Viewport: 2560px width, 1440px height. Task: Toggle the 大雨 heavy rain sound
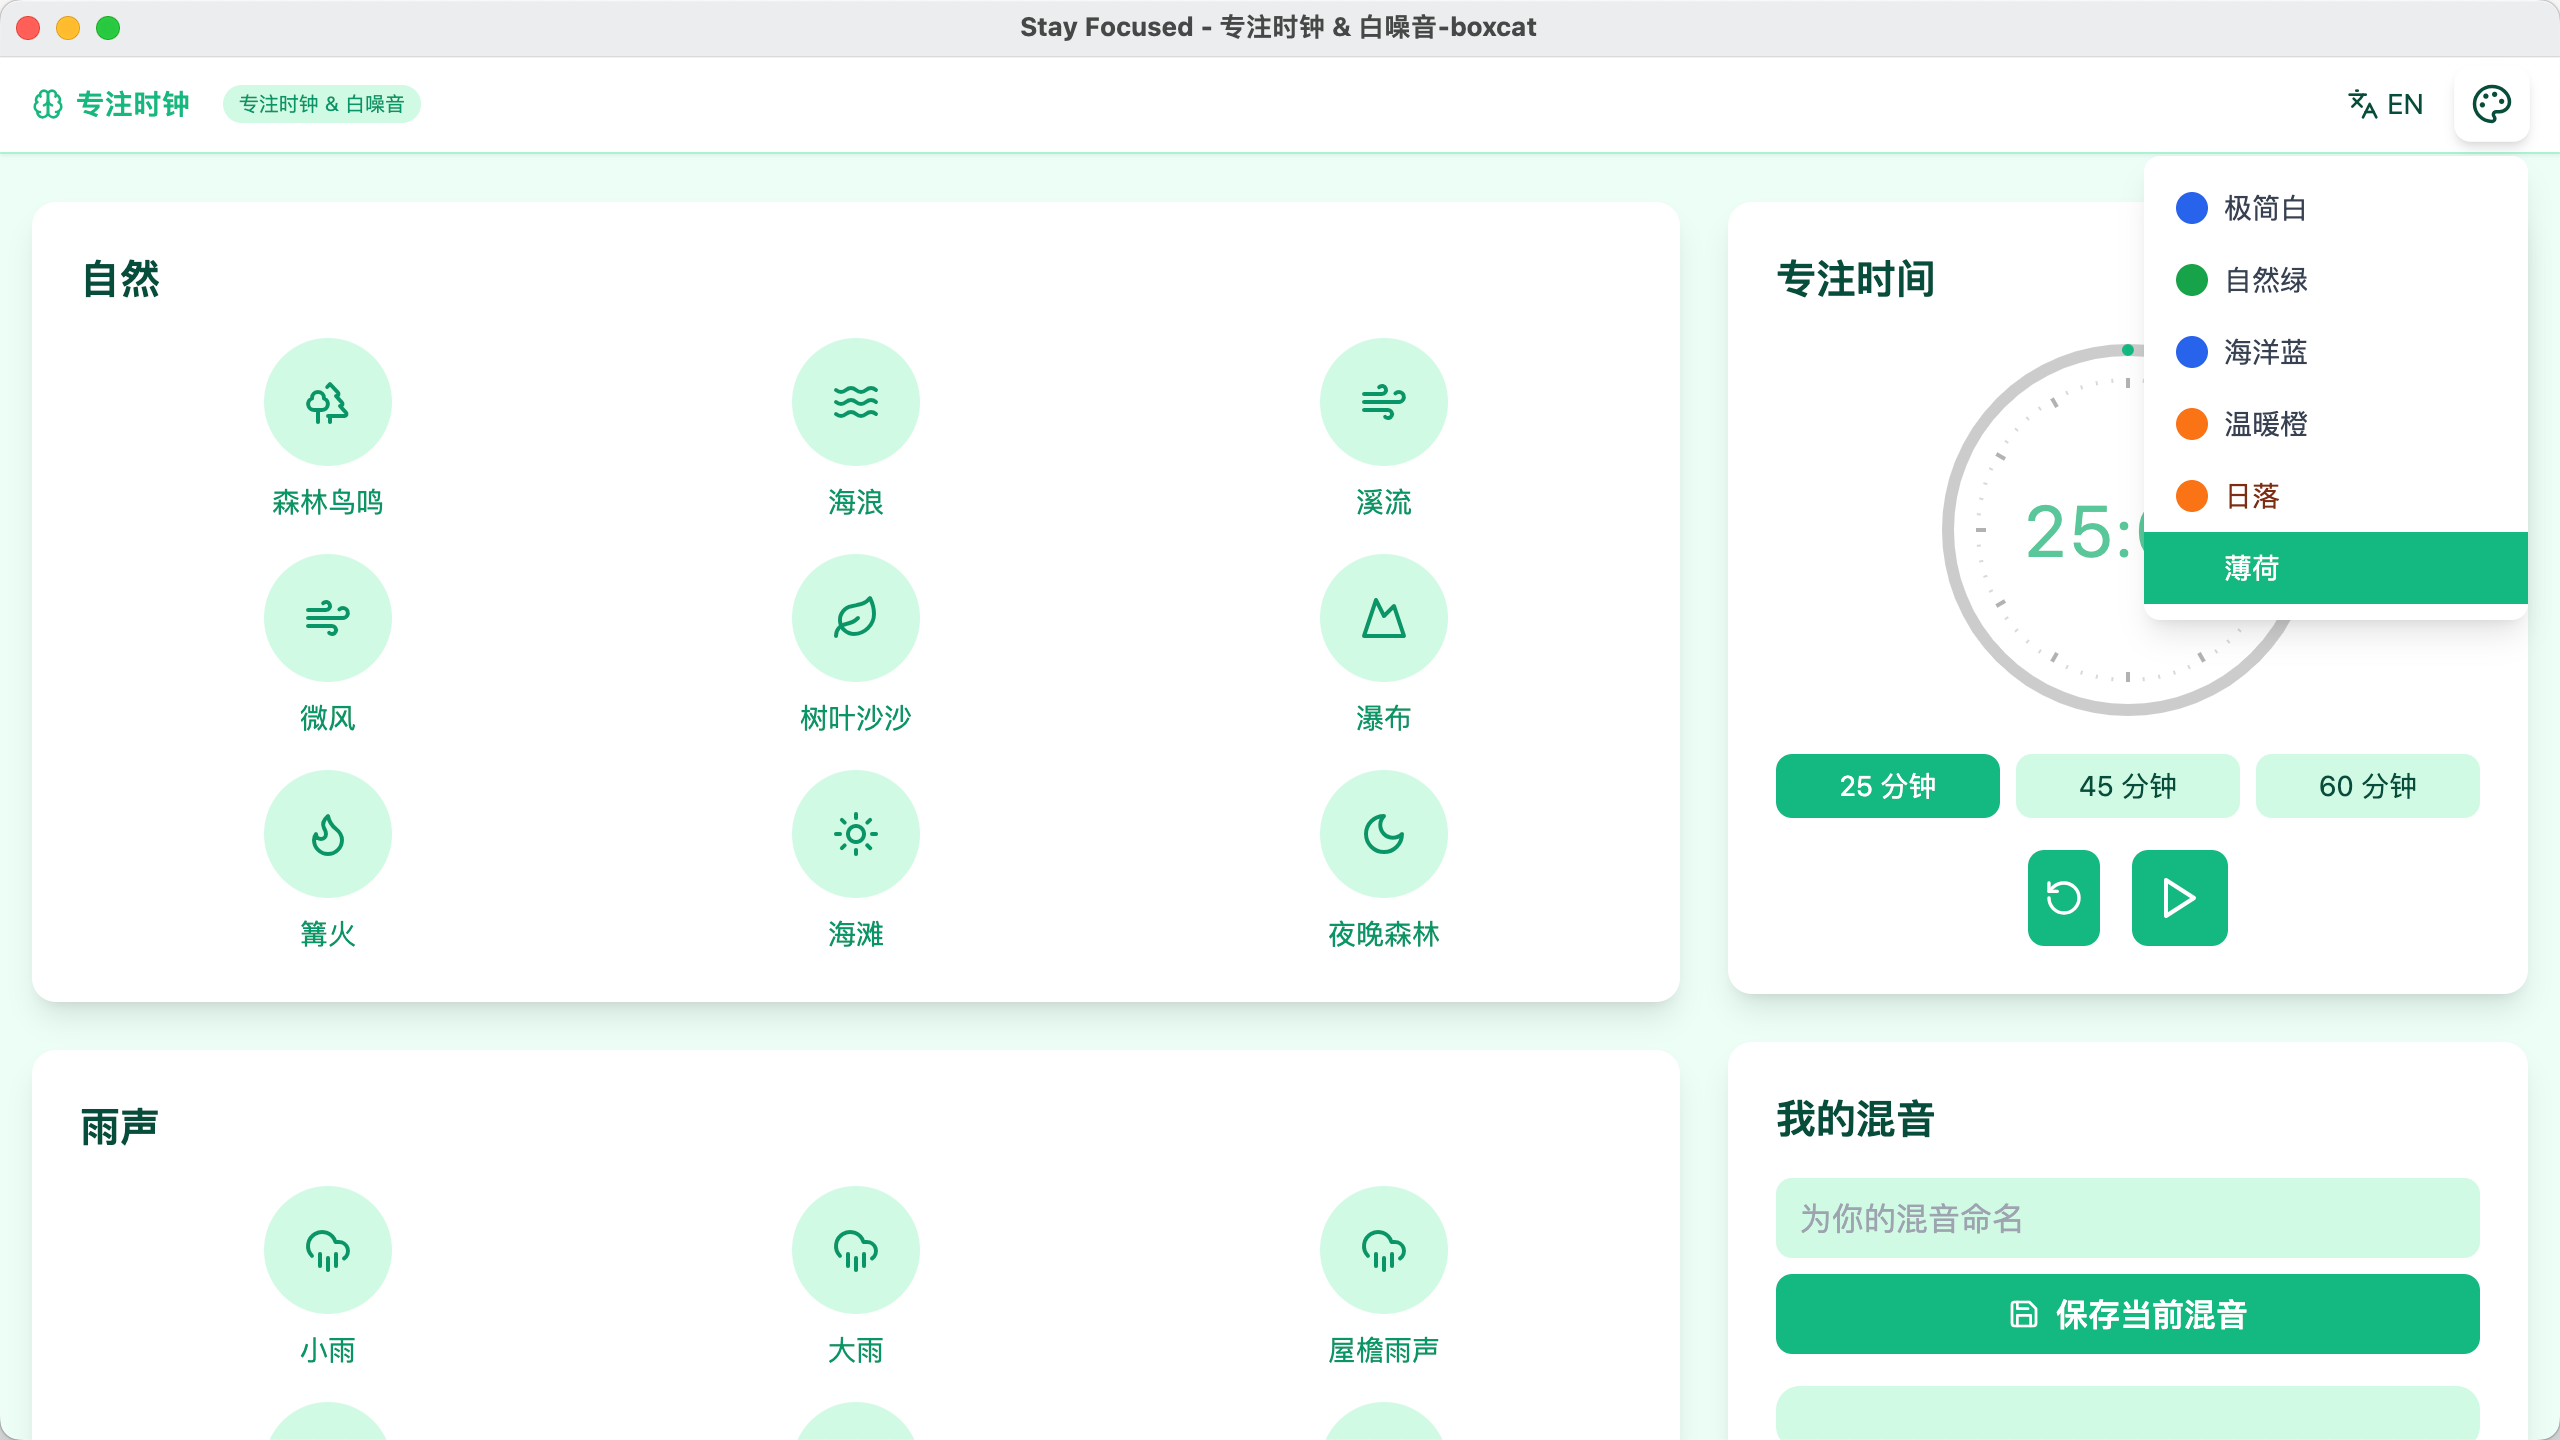pos(855,1250)
